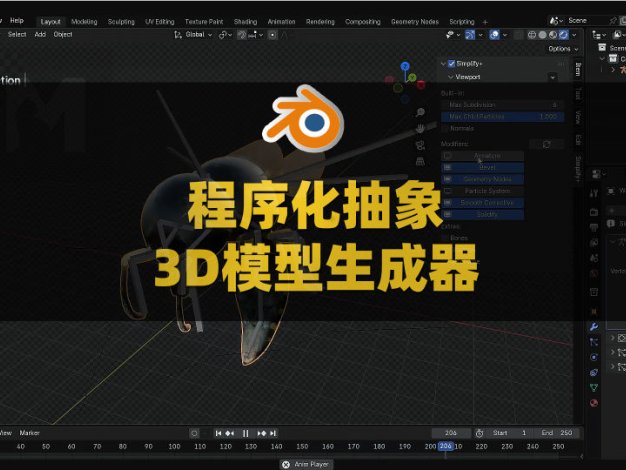The height and width of the screenshot is (470, 626).
Task: Open Modifiers wrench tab in Properties
Action: (x=594, y=327)
